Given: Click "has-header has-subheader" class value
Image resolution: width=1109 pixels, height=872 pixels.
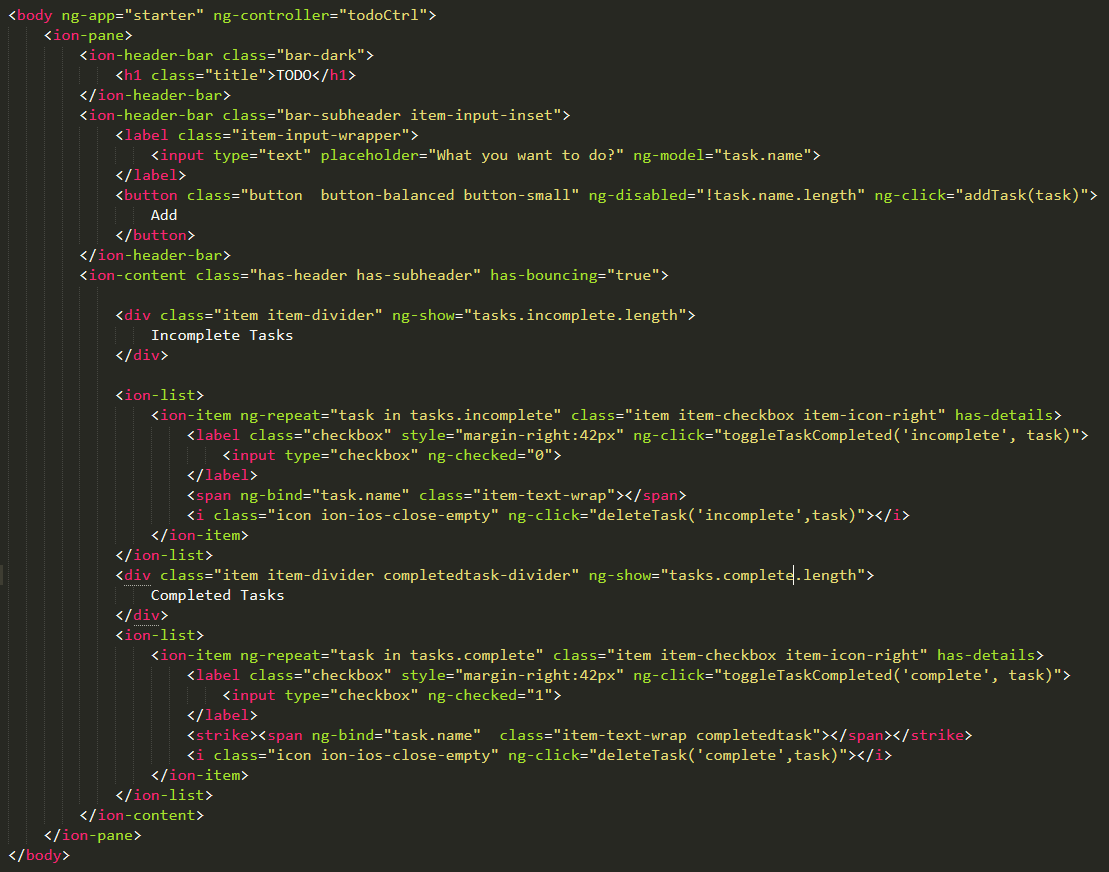Looking at the screenshot, I should (365, 275).
